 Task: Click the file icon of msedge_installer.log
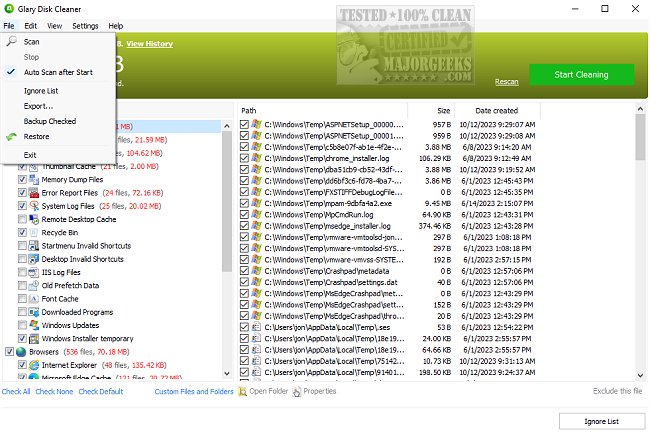tap(257, 225)
